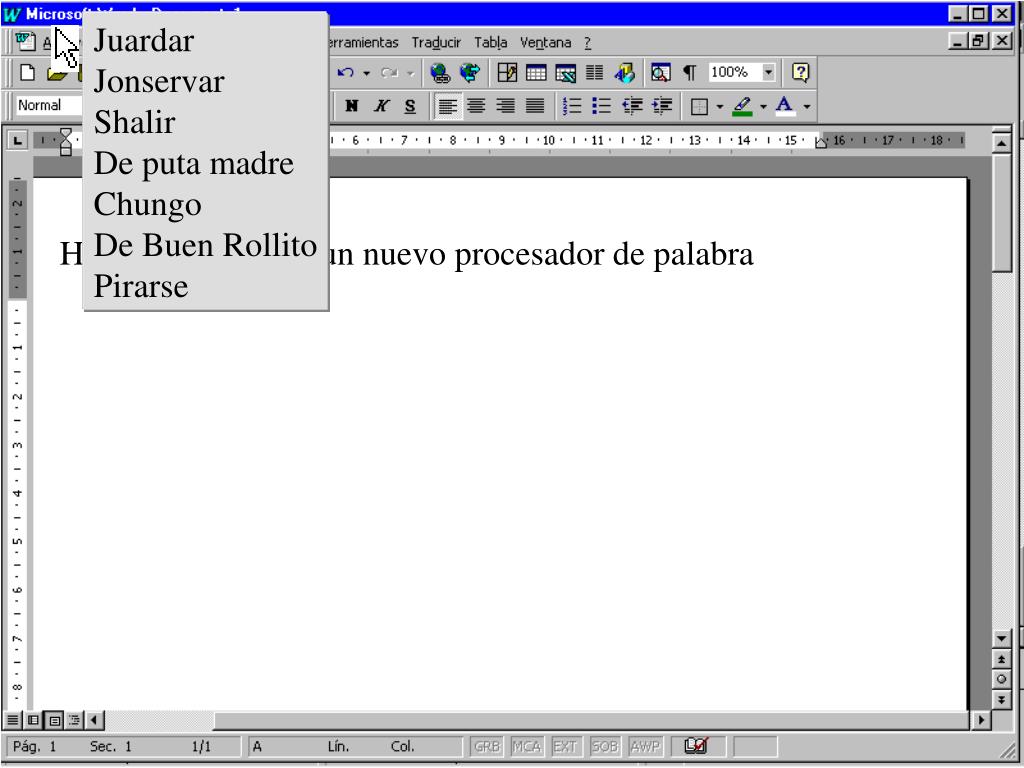This screenshot has height=768, width=1024.
Task: Open the border style dropdown arrow
Action: click(720, 106)
